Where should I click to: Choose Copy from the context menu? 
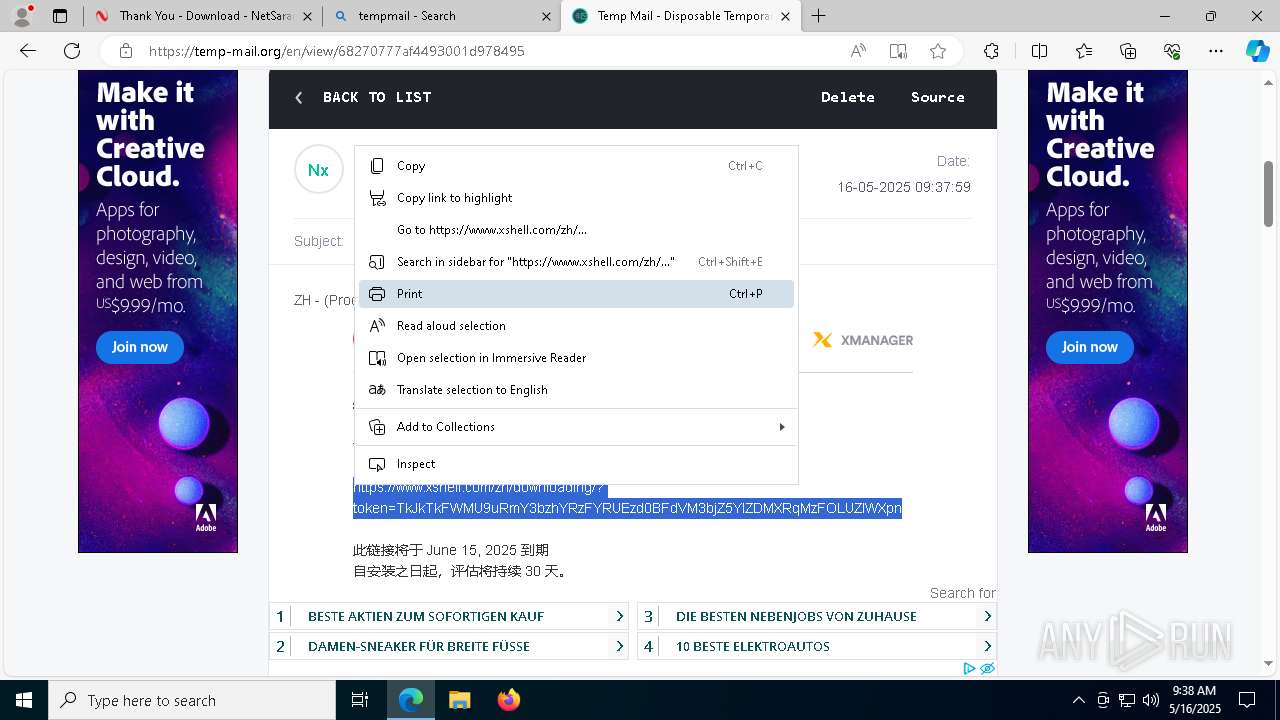(x=576, y=166)
